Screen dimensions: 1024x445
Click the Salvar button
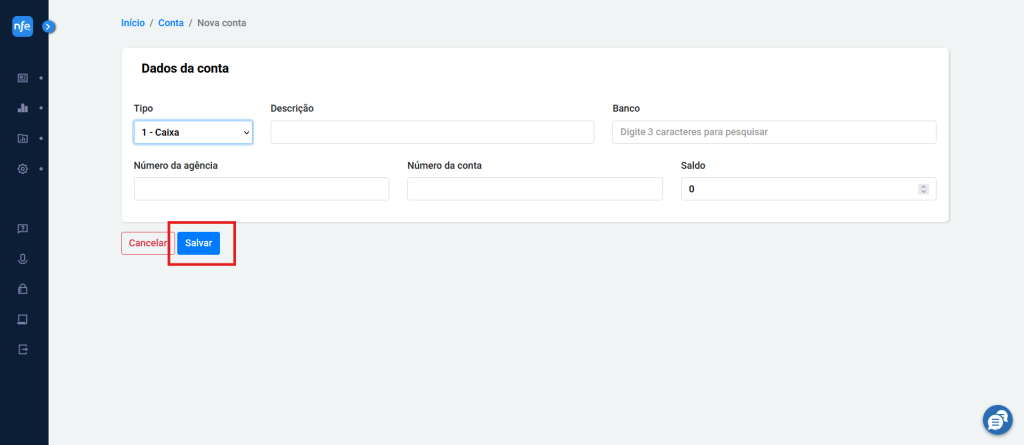(x=199, y=243)
